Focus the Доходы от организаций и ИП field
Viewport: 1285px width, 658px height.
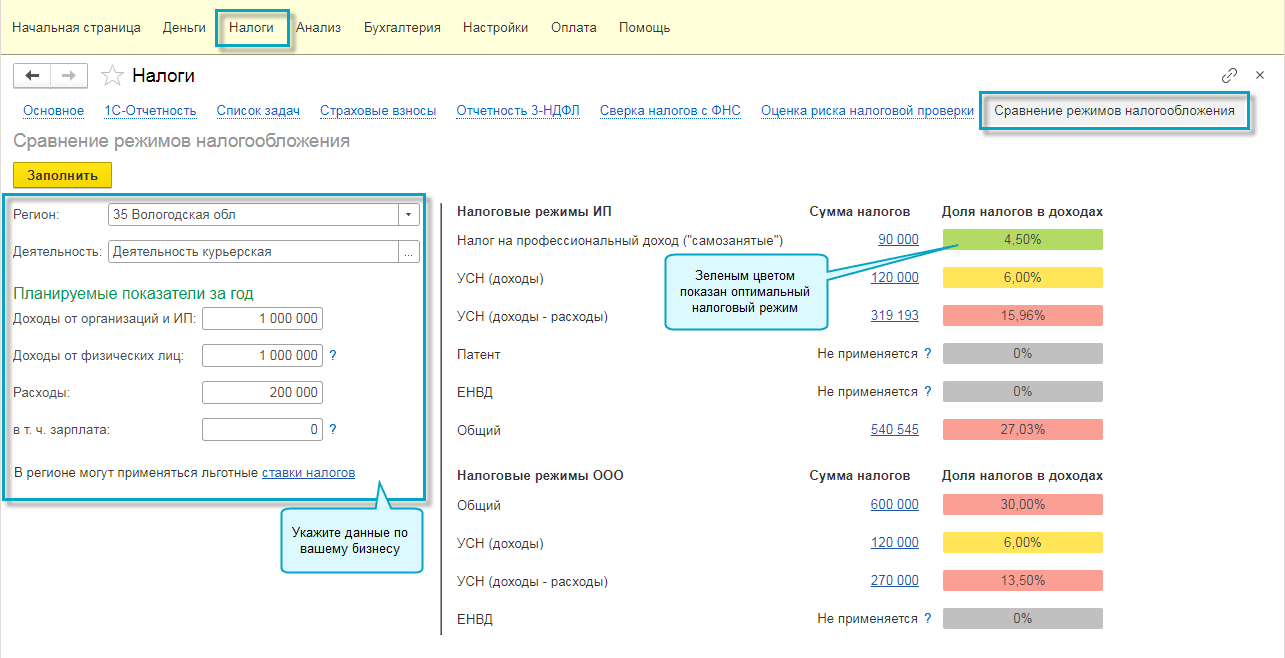pyautogui.click(x=262, y=319)
